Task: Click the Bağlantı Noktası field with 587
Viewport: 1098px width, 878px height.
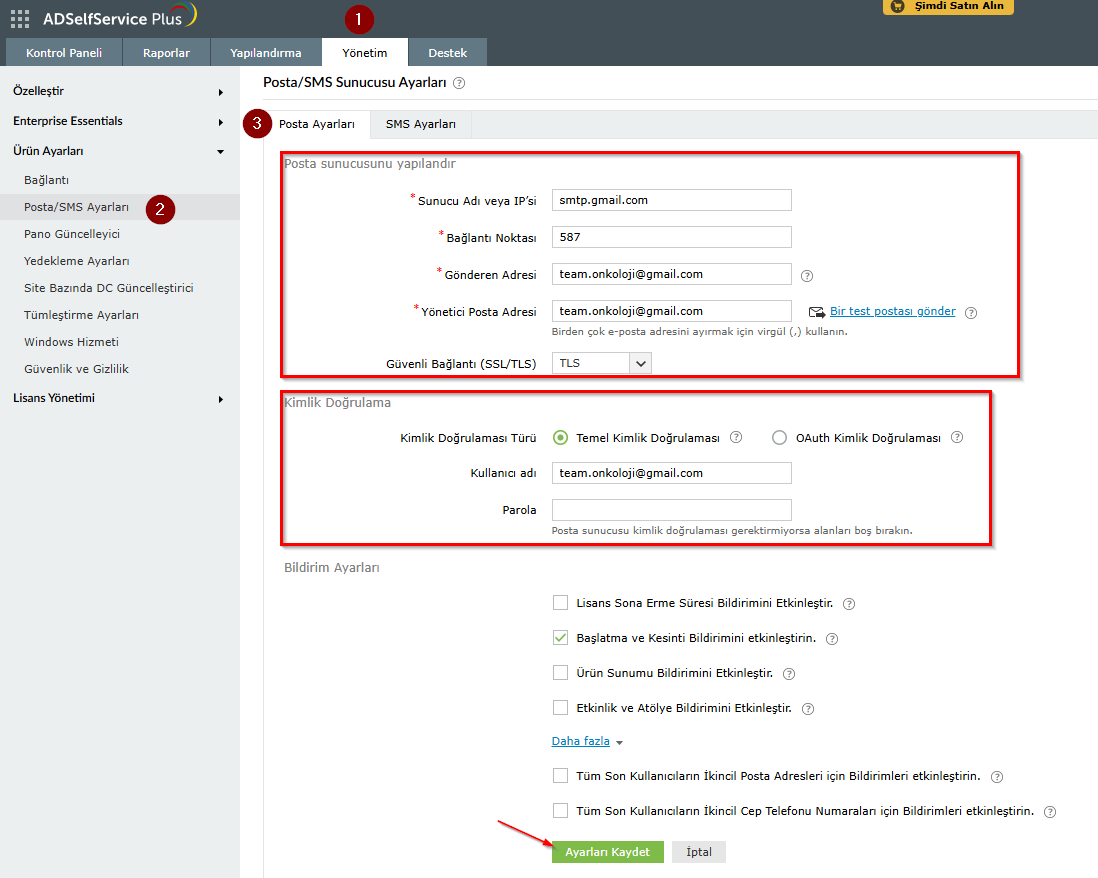Action: 672,237
